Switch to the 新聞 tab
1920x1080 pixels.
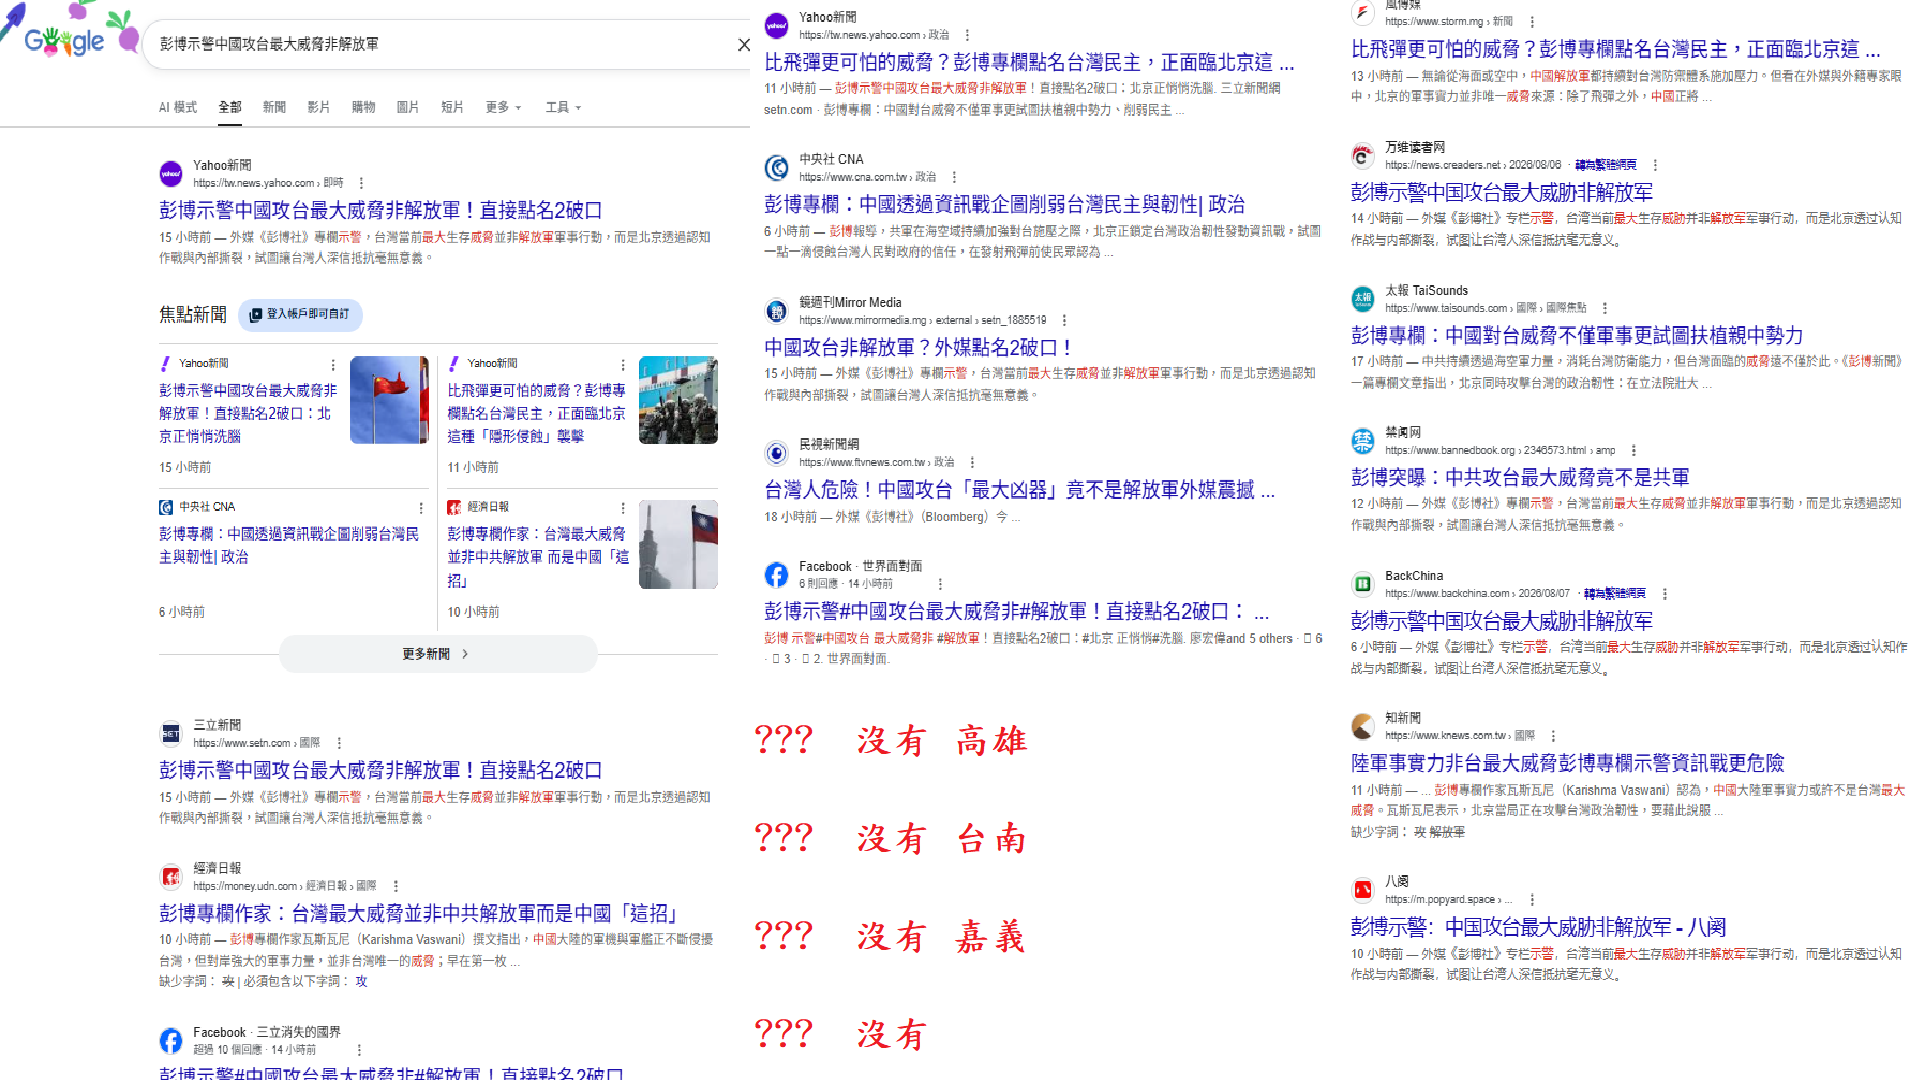click(274, 108)
